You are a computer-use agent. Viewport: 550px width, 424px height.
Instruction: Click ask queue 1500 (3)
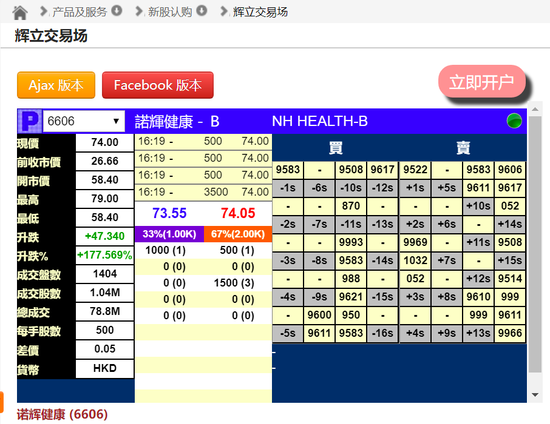pyautogui.click(x=234, y=283)
